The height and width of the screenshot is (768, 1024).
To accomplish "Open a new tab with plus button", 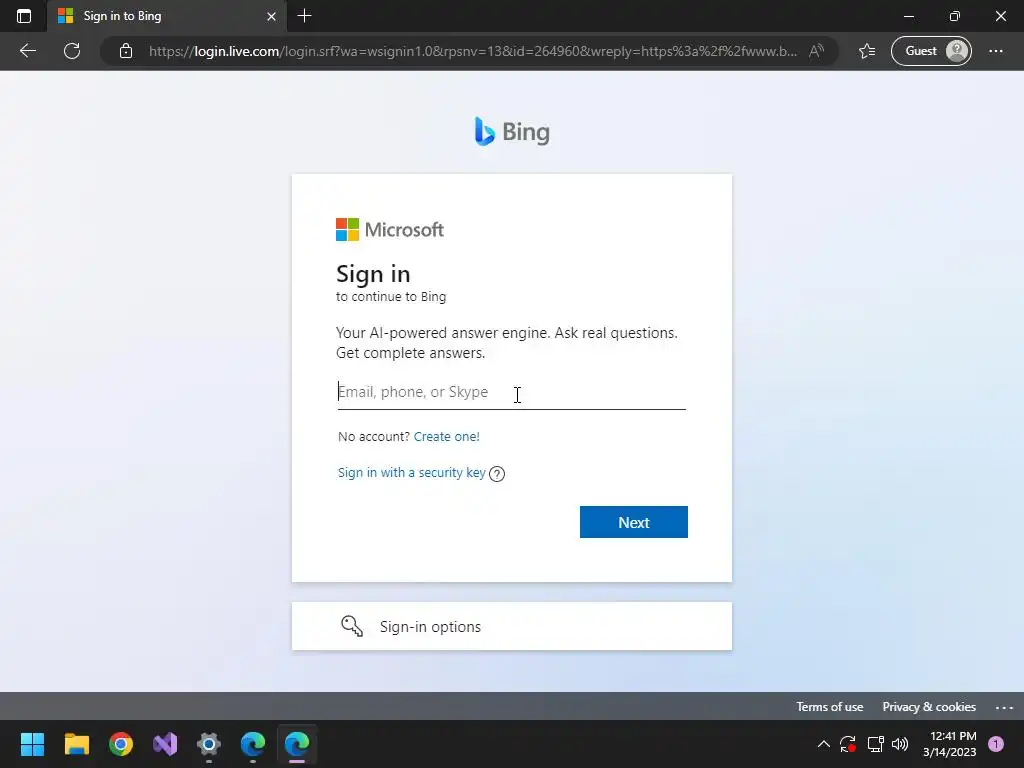I will click(304, 16).
